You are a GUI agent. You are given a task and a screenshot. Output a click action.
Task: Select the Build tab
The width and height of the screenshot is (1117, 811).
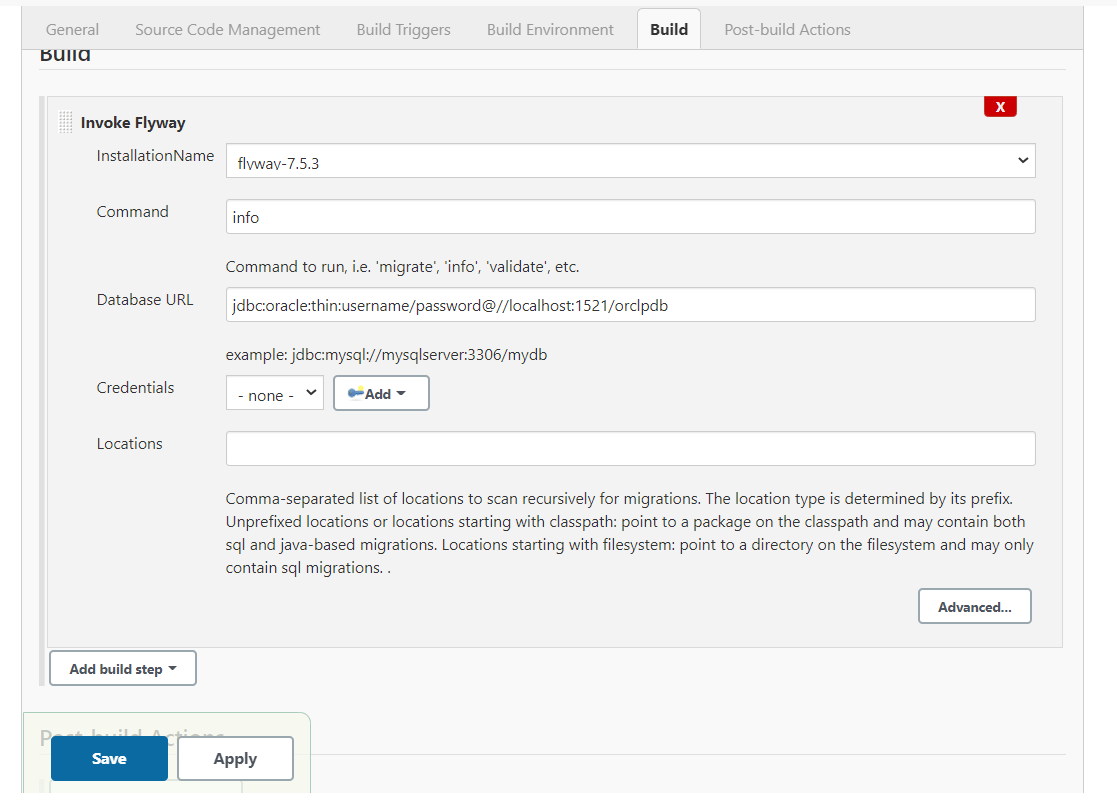(x=668, y=29)
